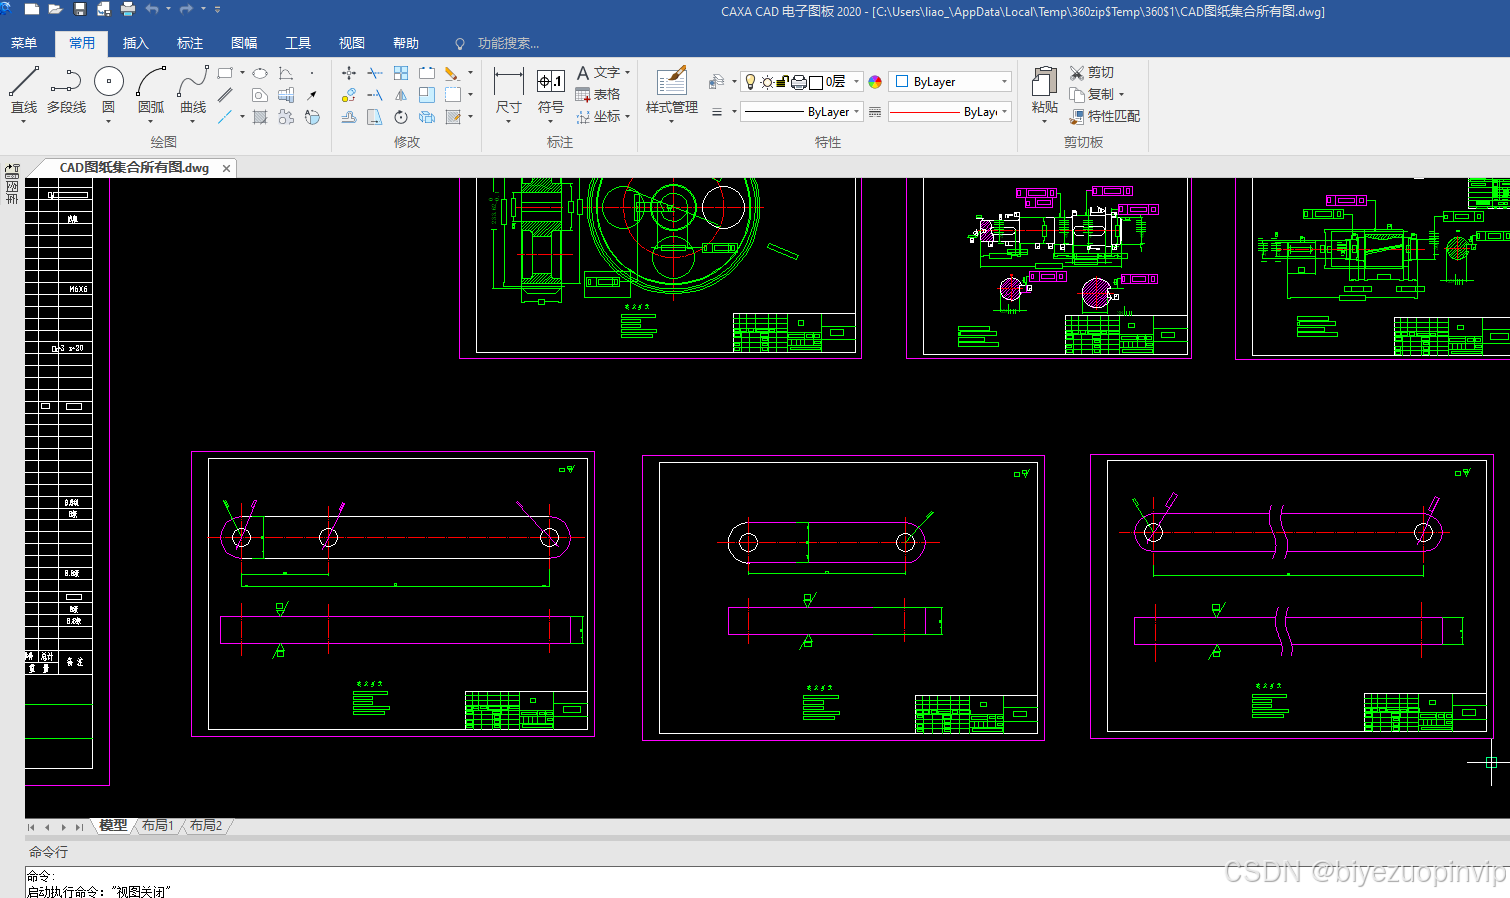1510x898 pixels.
Task: Open the black linetype ByLayer dropdown
Action: (x=801, y=112)
